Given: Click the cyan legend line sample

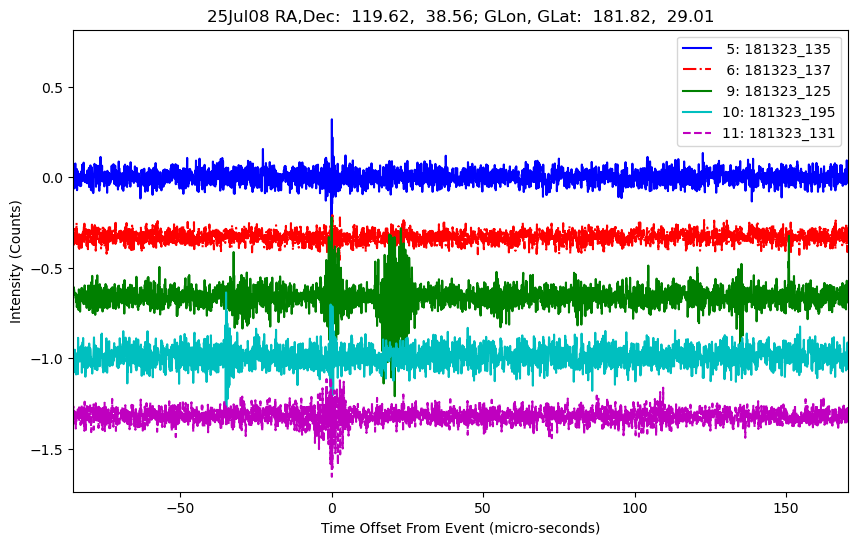Looking at the screenshot, I should [x=697, y=112].
